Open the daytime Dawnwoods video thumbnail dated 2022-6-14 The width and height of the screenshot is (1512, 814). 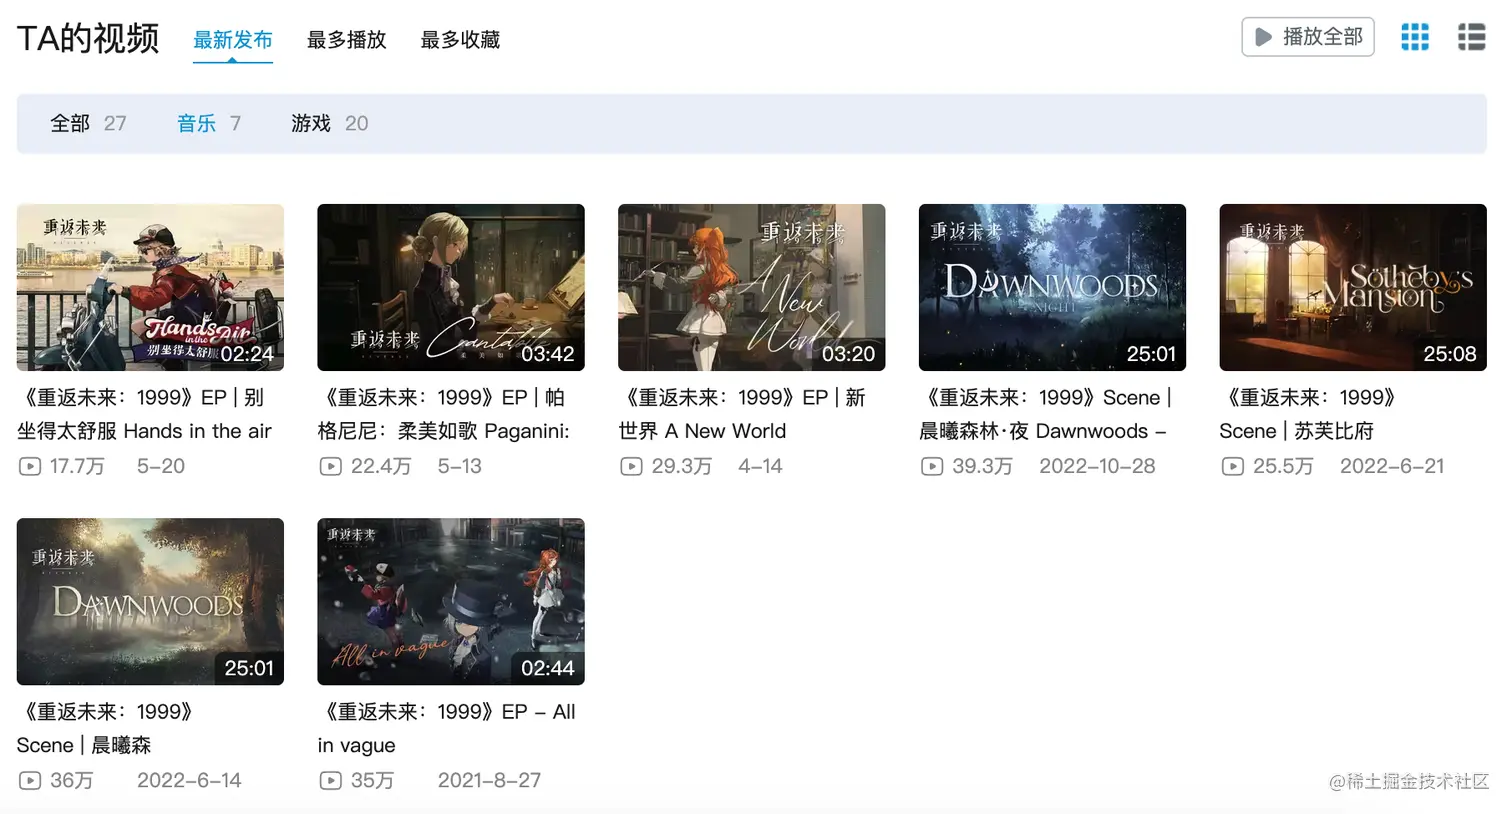[150, 601]
